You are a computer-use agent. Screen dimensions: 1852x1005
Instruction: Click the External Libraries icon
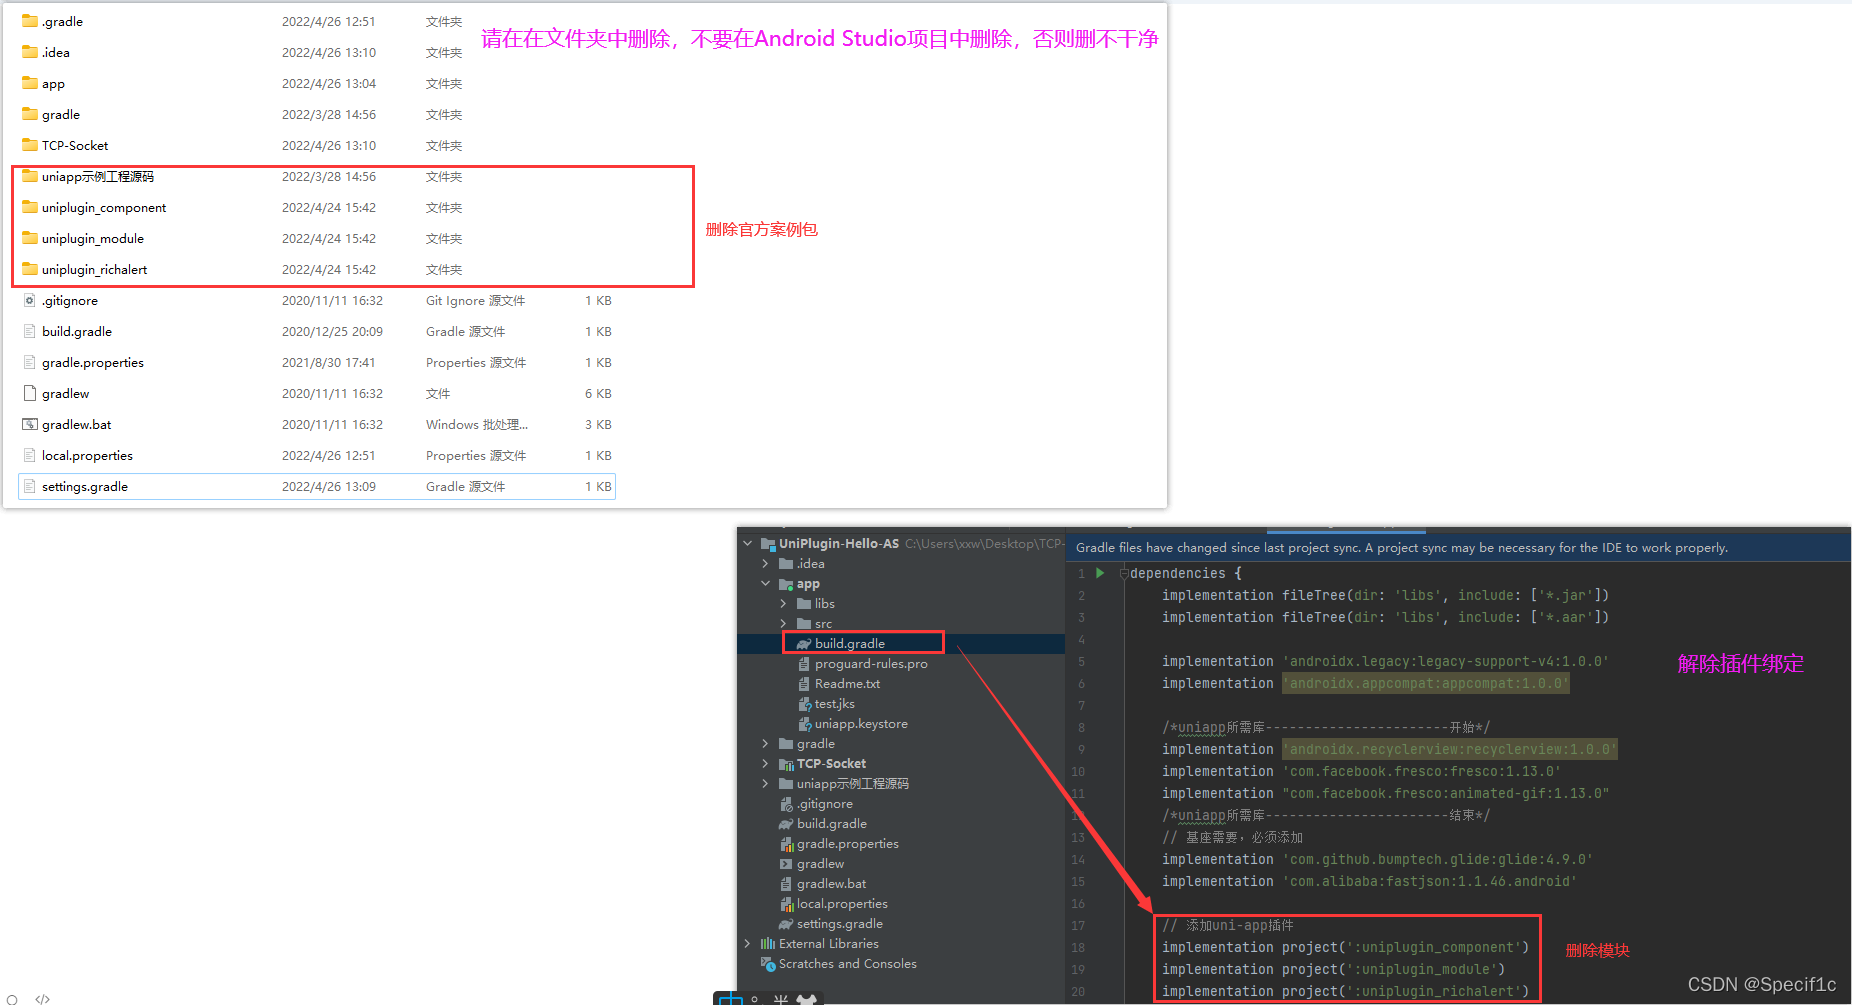coord(768,944)
